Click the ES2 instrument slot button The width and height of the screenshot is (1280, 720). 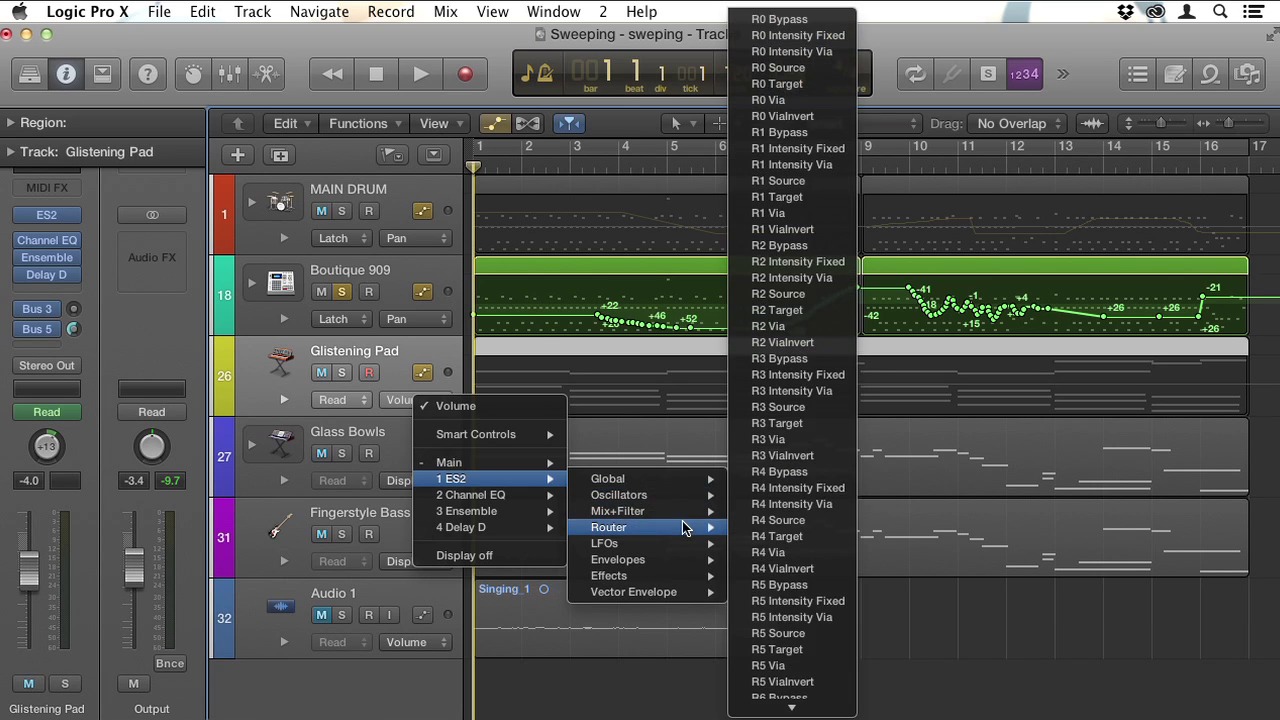[47, 215]
